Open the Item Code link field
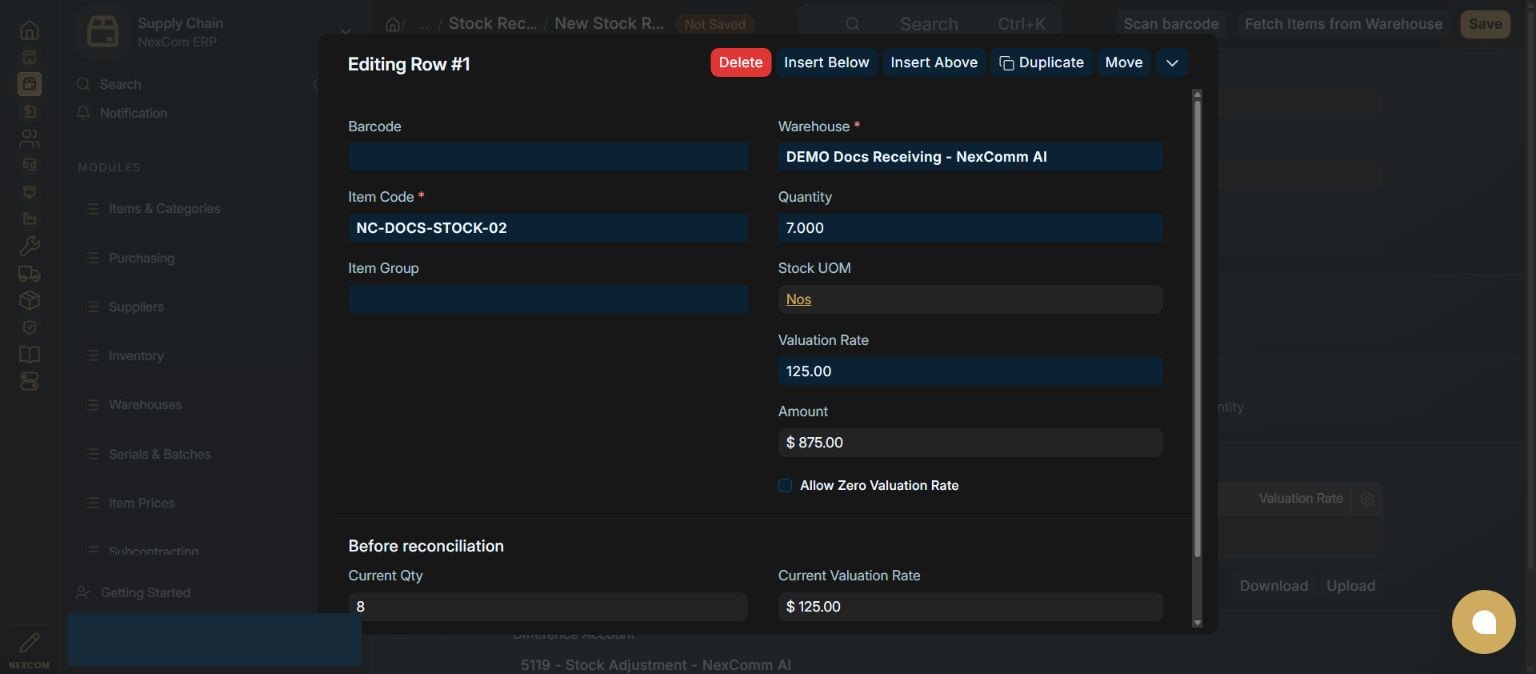The width and height of the screenshot is (1536, 674). (548, 228)
